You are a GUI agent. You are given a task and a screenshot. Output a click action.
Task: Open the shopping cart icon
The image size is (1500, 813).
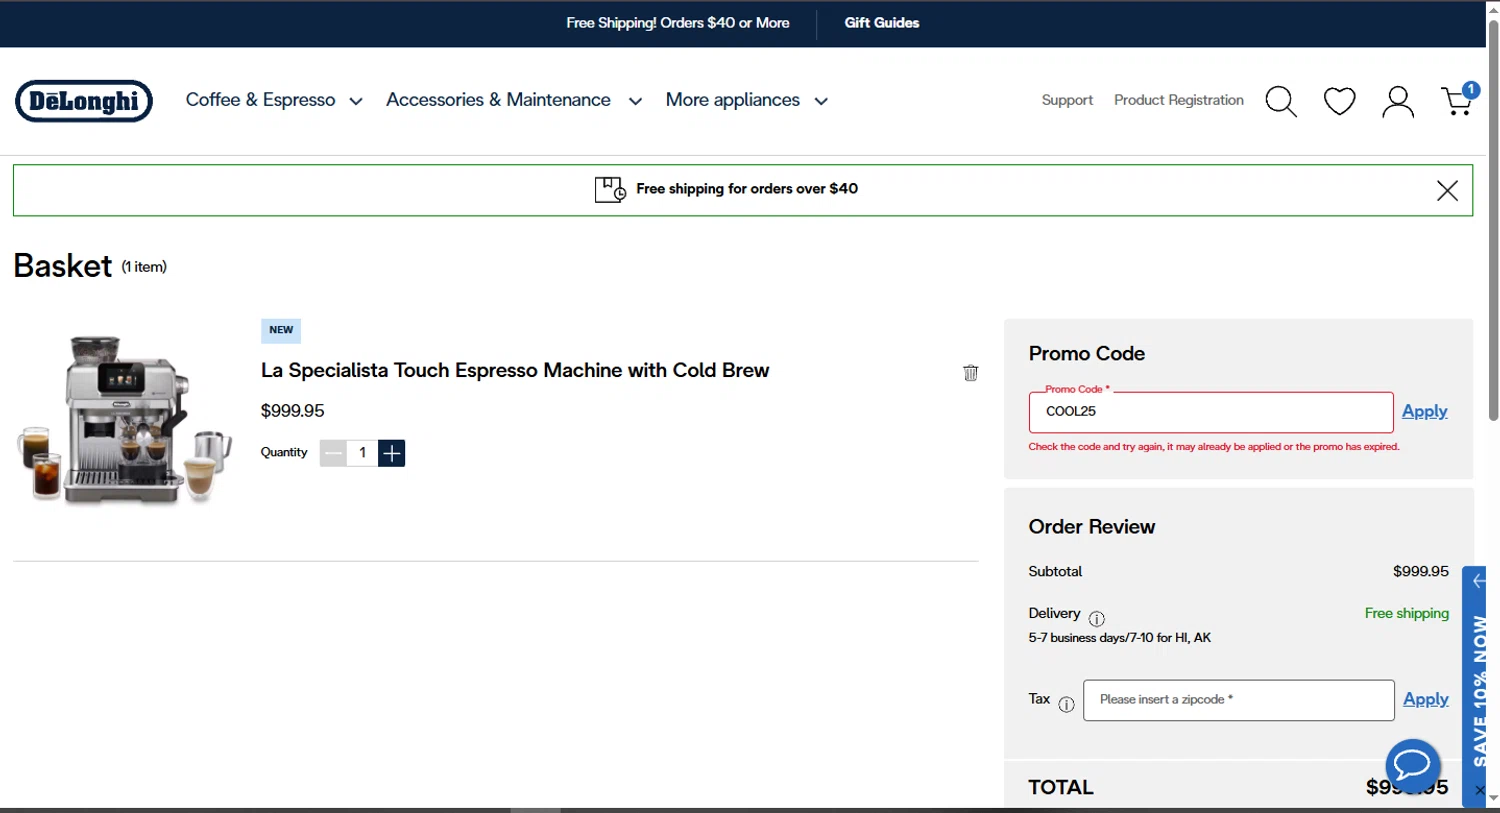pos(1457,101)
